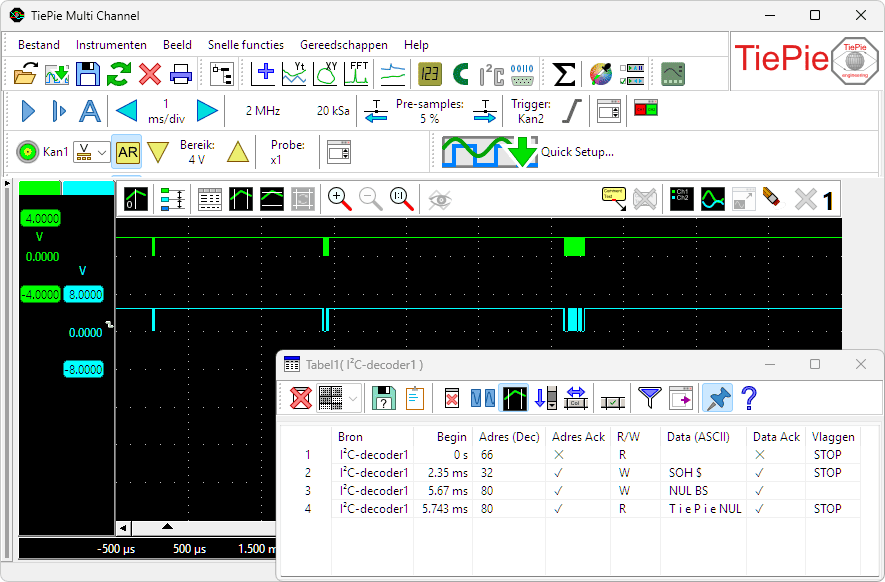This screenshot has height=582, width=885.
Task: Click the Data (ASCII) column header
Action: 698,436
